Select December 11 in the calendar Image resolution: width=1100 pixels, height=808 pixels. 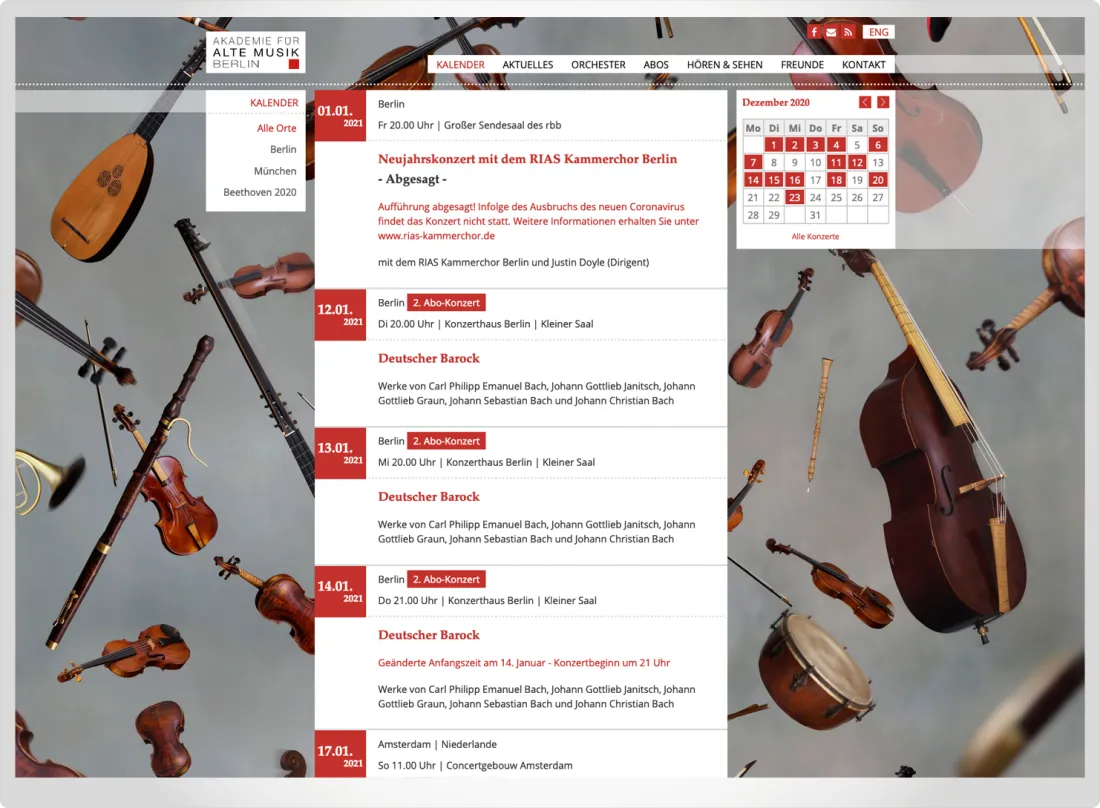(836, 163)
